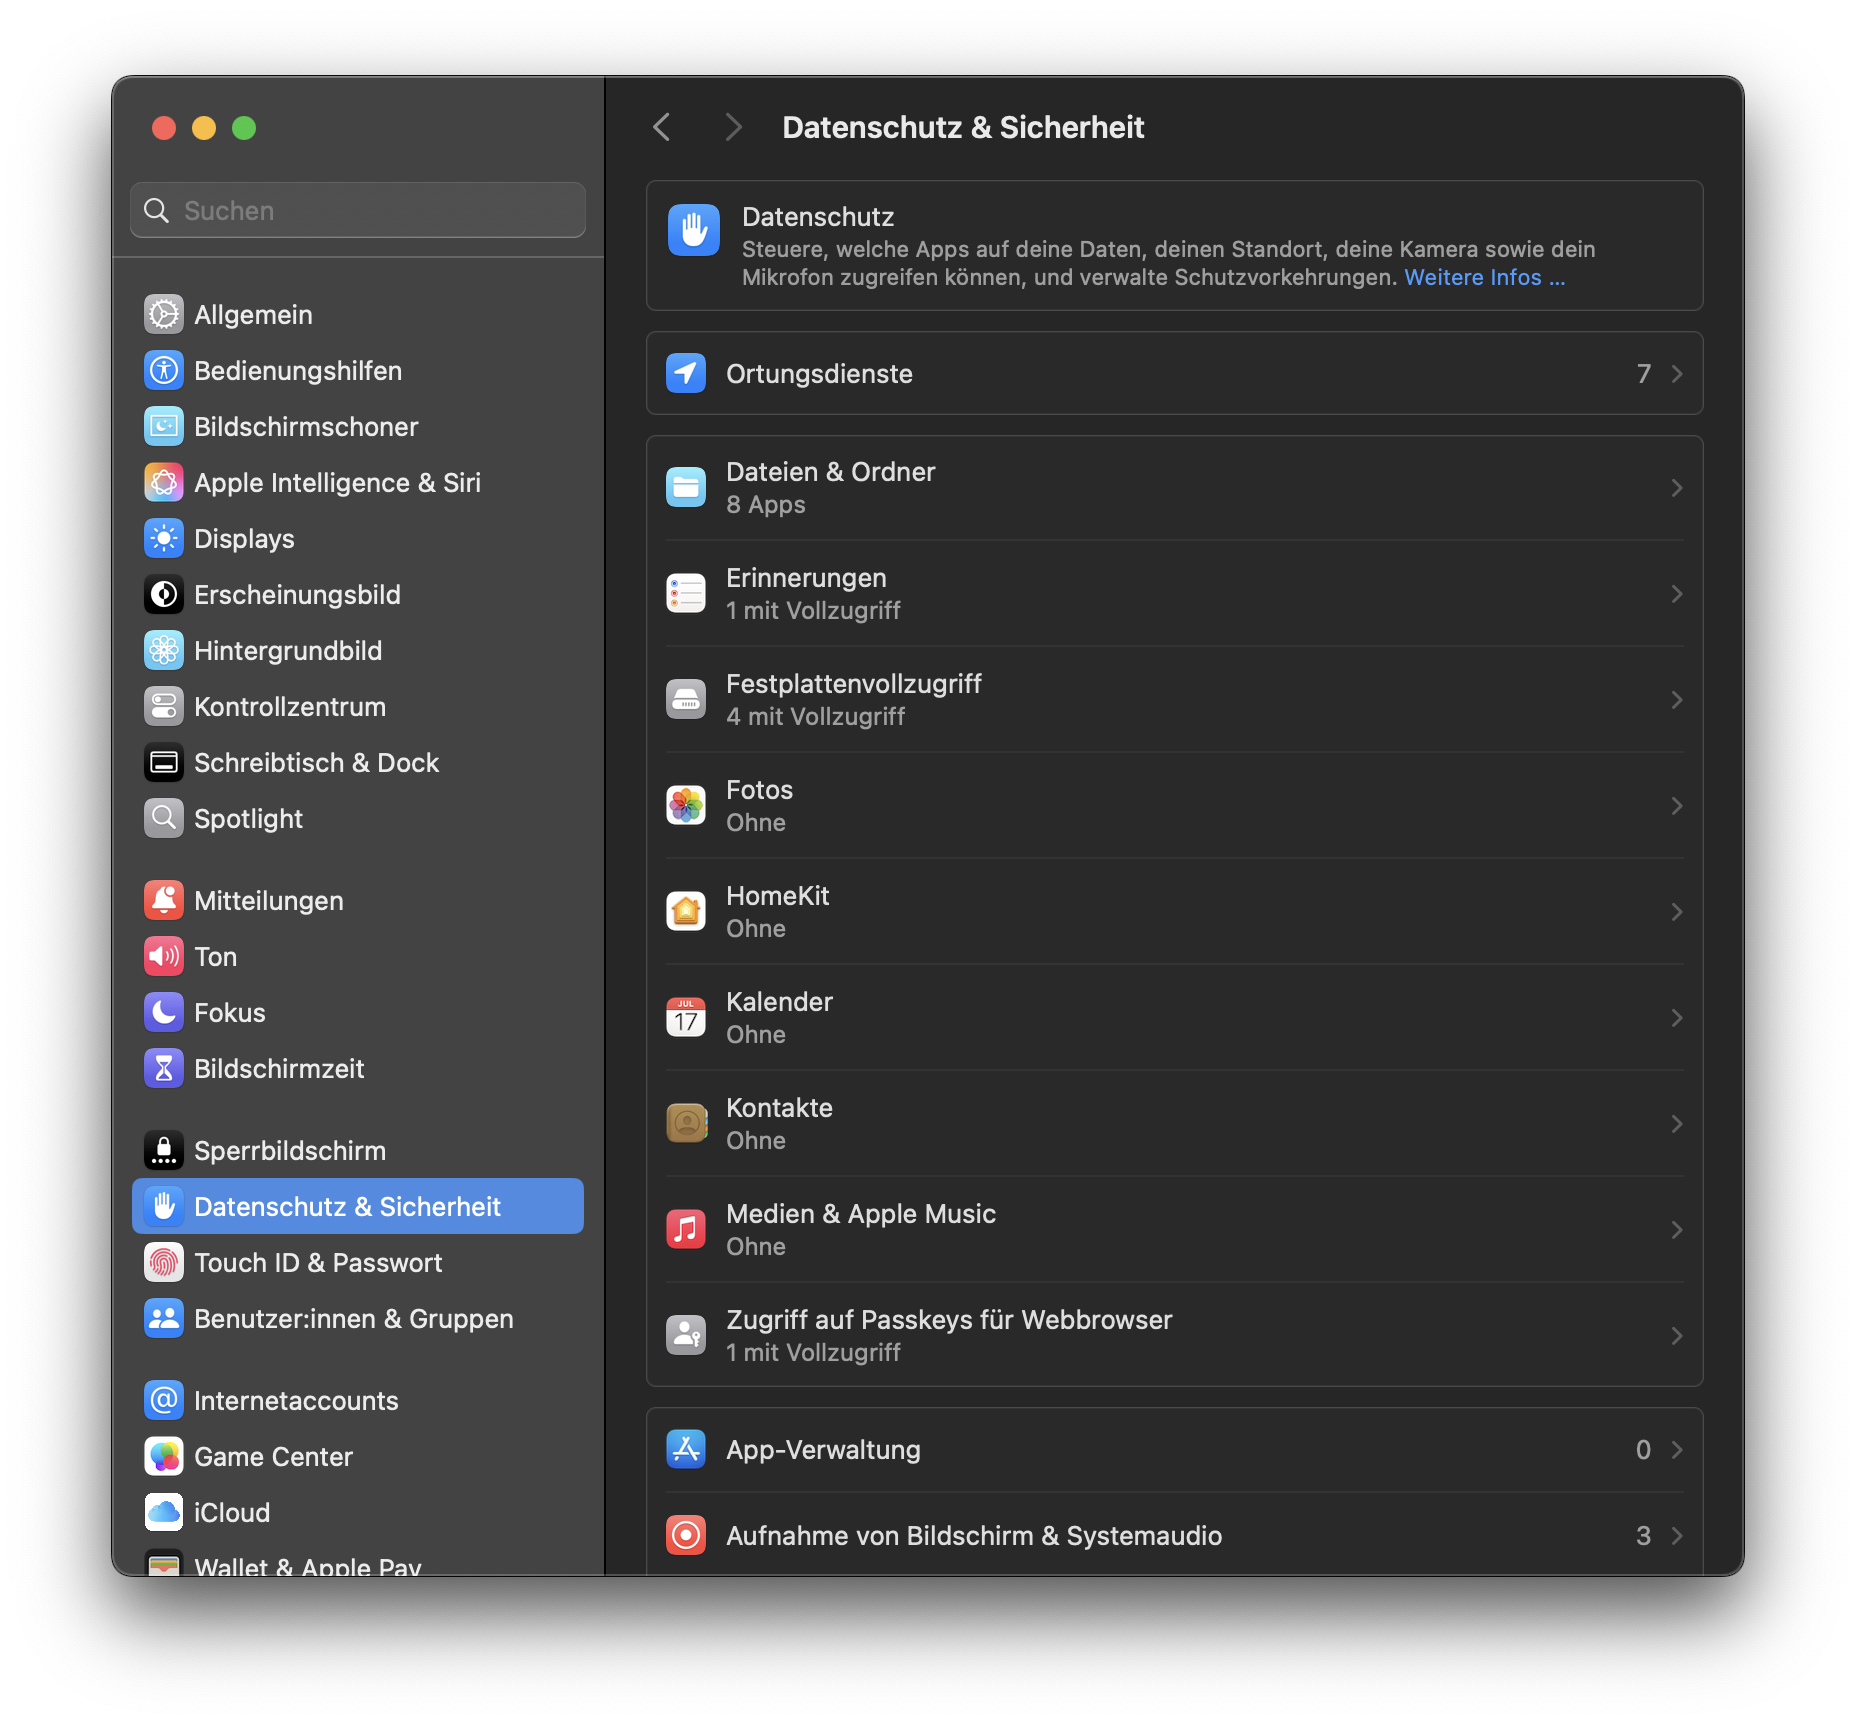The width and height of the screenshot is (1856, 1724).
Task: Select the Kalender icon showing July 17
Action: pyautogui.click(x=686, y=1016)
